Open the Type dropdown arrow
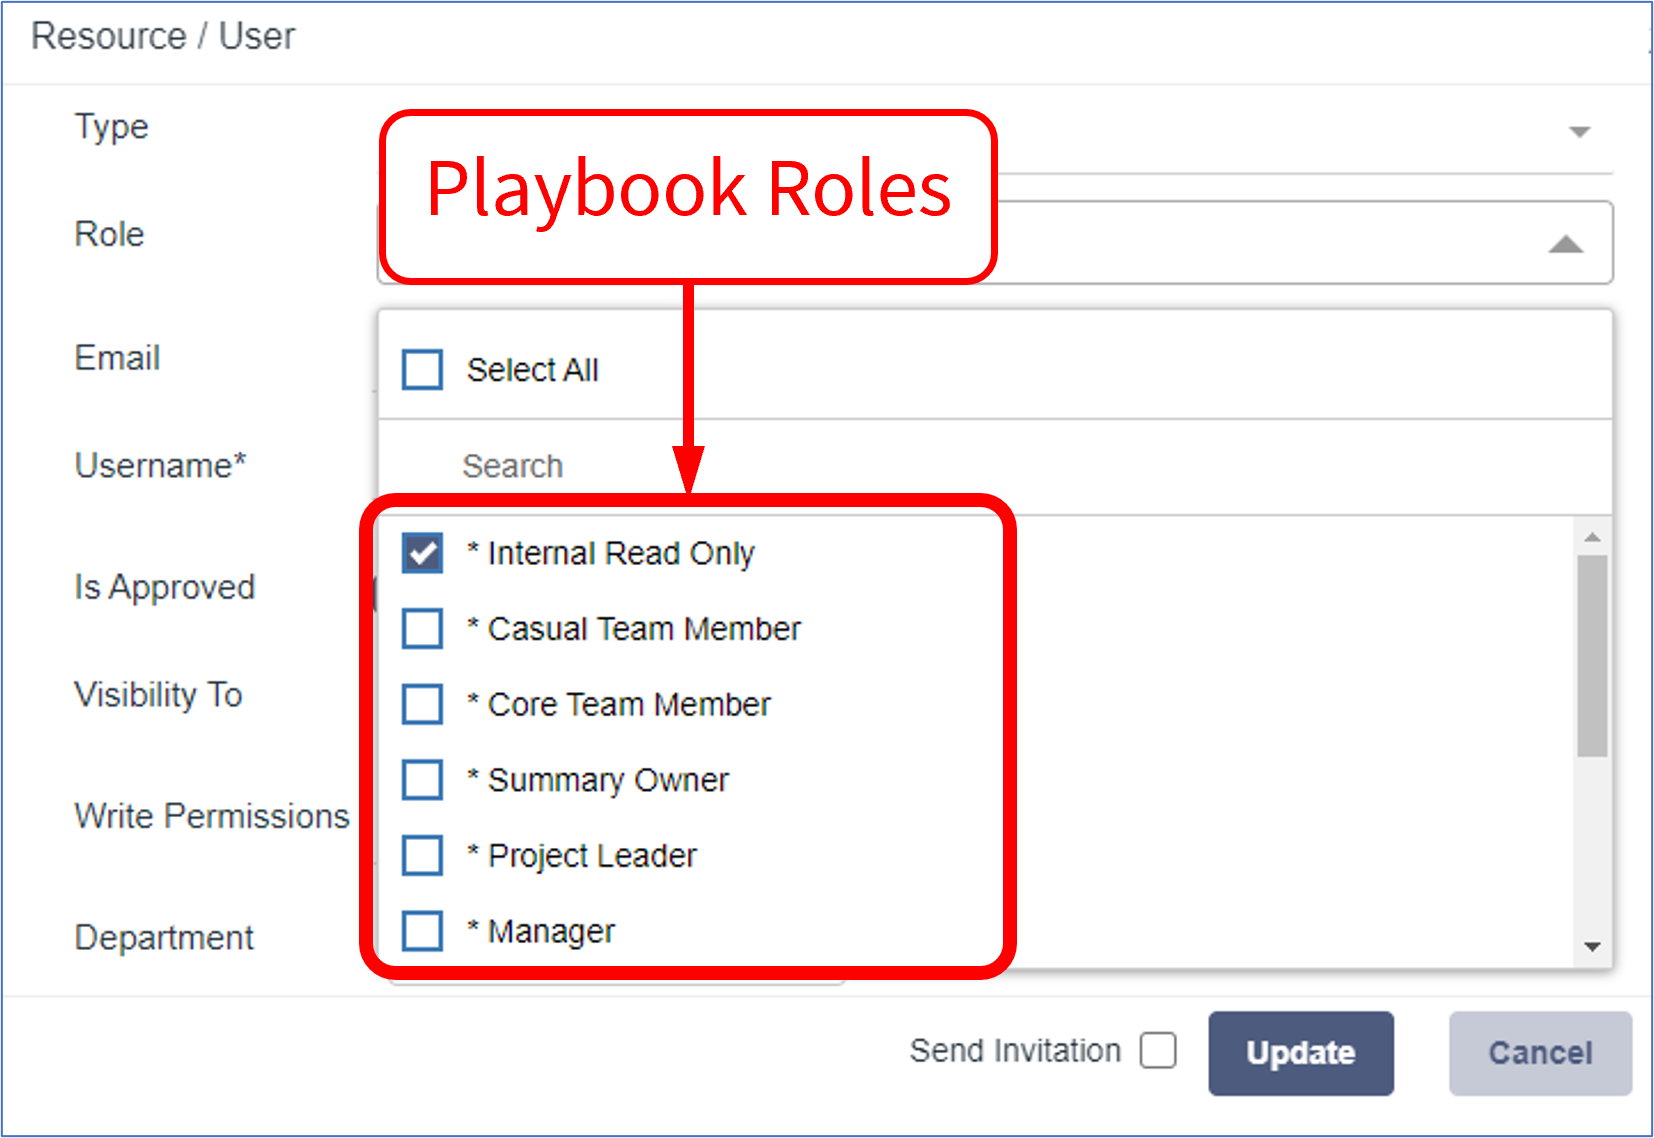The image size is (1654, 1138). point(1580,132)
